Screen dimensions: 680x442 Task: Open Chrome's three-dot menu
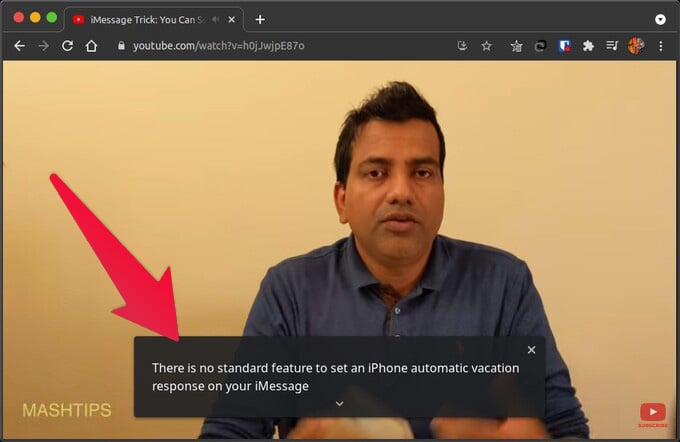(x=660, y=46)
